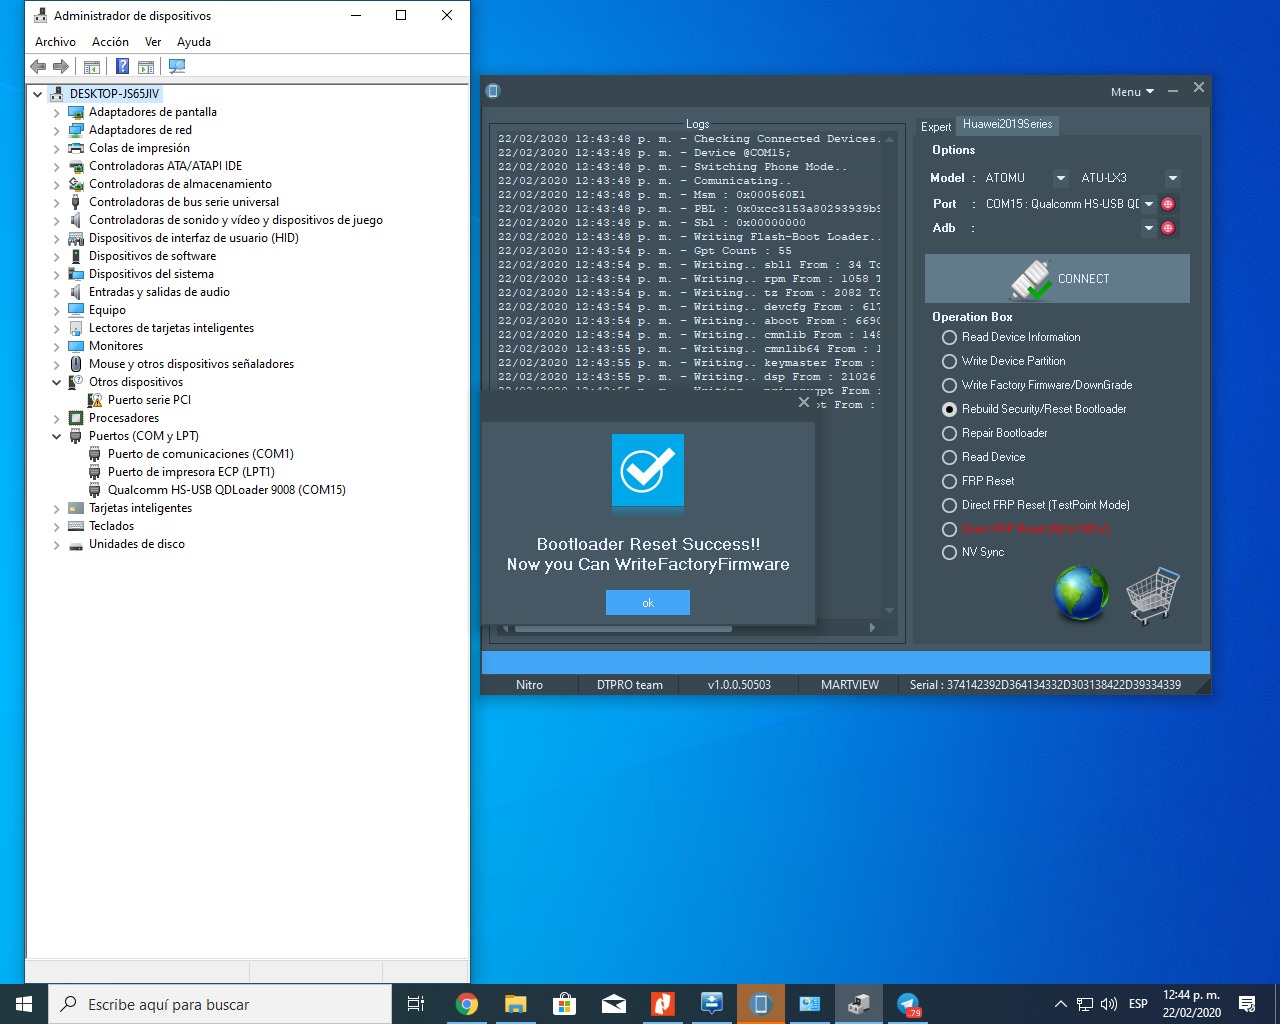The width and height of the screenshot is (1280, 1024).
Task: Click the shopping cart icon in the Nitro tool
Action: 1152,594
